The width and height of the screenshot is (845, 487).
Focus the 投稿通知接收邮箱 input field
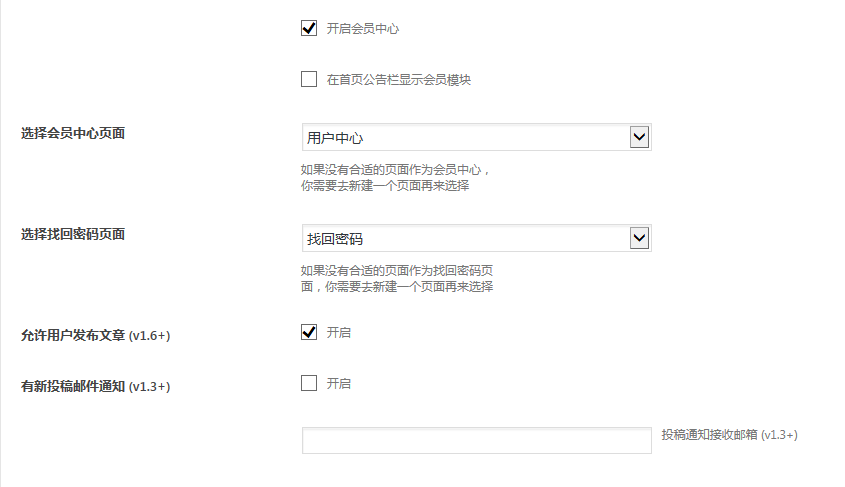click(476, 440)
